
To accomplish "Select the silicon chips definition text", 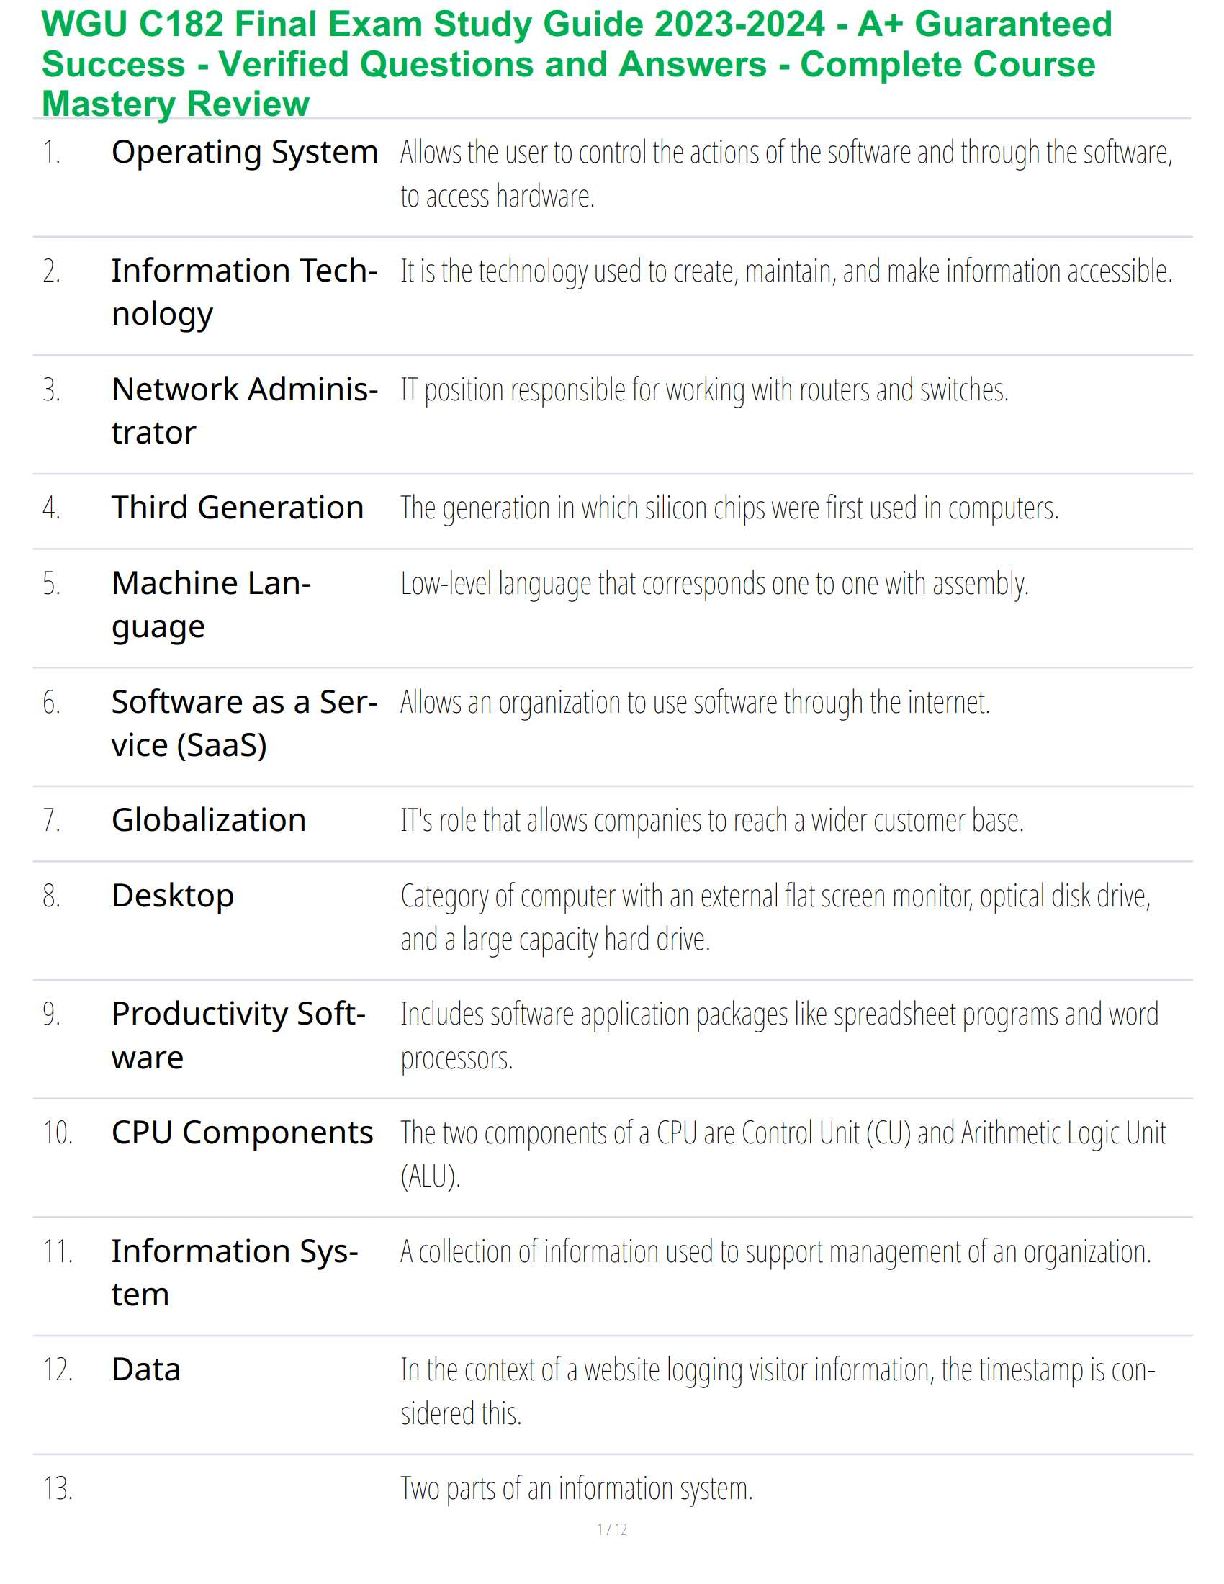I will [x=729, y=509].
